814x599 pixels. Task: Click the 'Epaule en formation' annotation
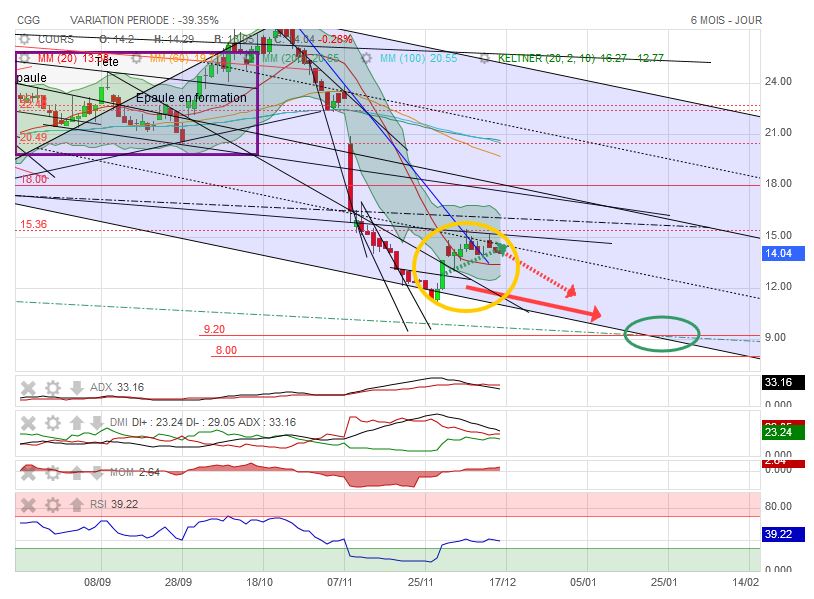click(x=191, y=98)
